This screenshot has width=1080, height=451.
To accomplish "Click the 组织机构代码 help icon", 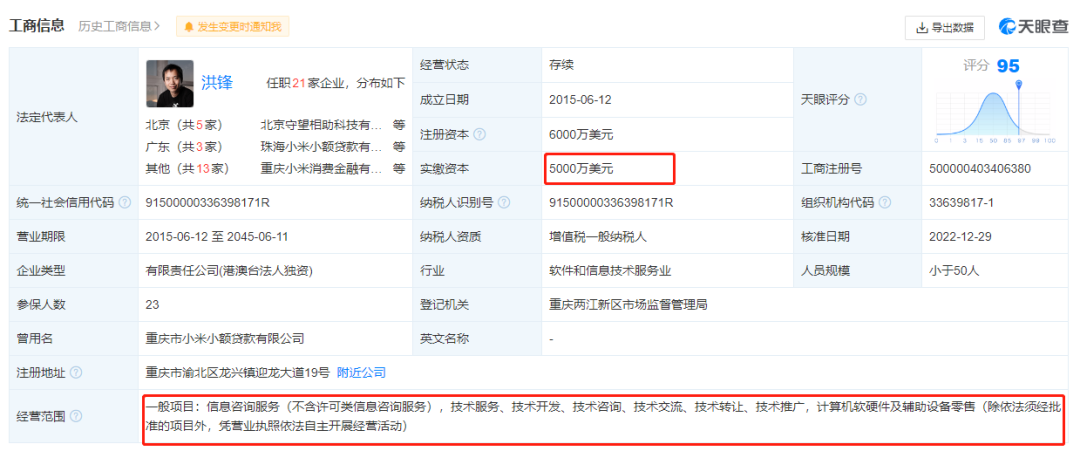I will pos(885,202).
